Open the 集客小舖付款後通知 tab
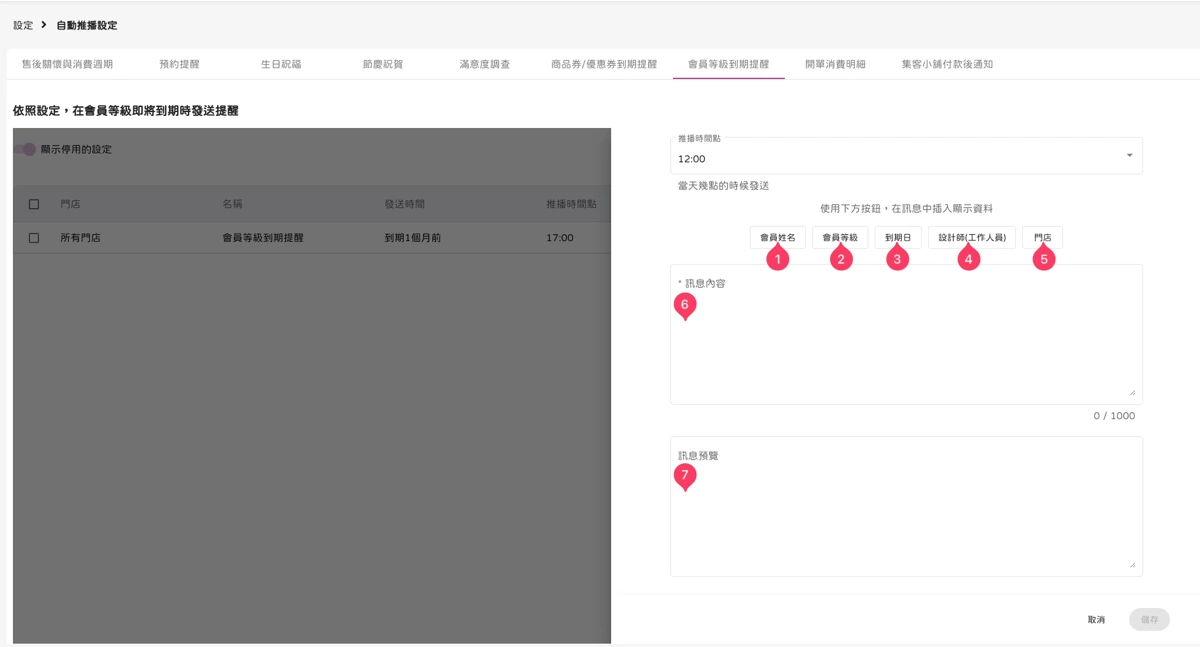This screenshot has width=1200, height=647. [x=947, y=64]
